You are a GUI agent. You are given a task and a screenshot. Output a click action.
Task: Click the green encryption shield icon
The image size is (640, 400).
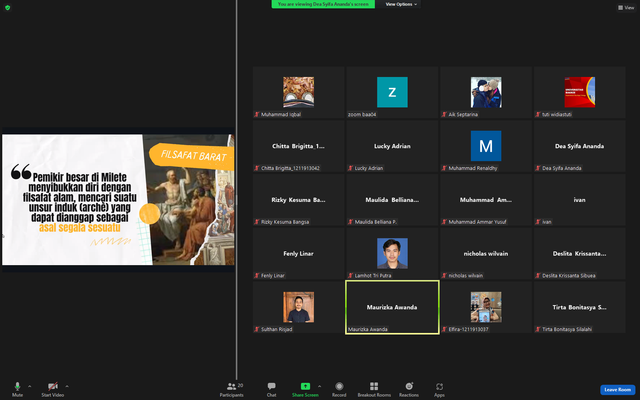[7, 7]
